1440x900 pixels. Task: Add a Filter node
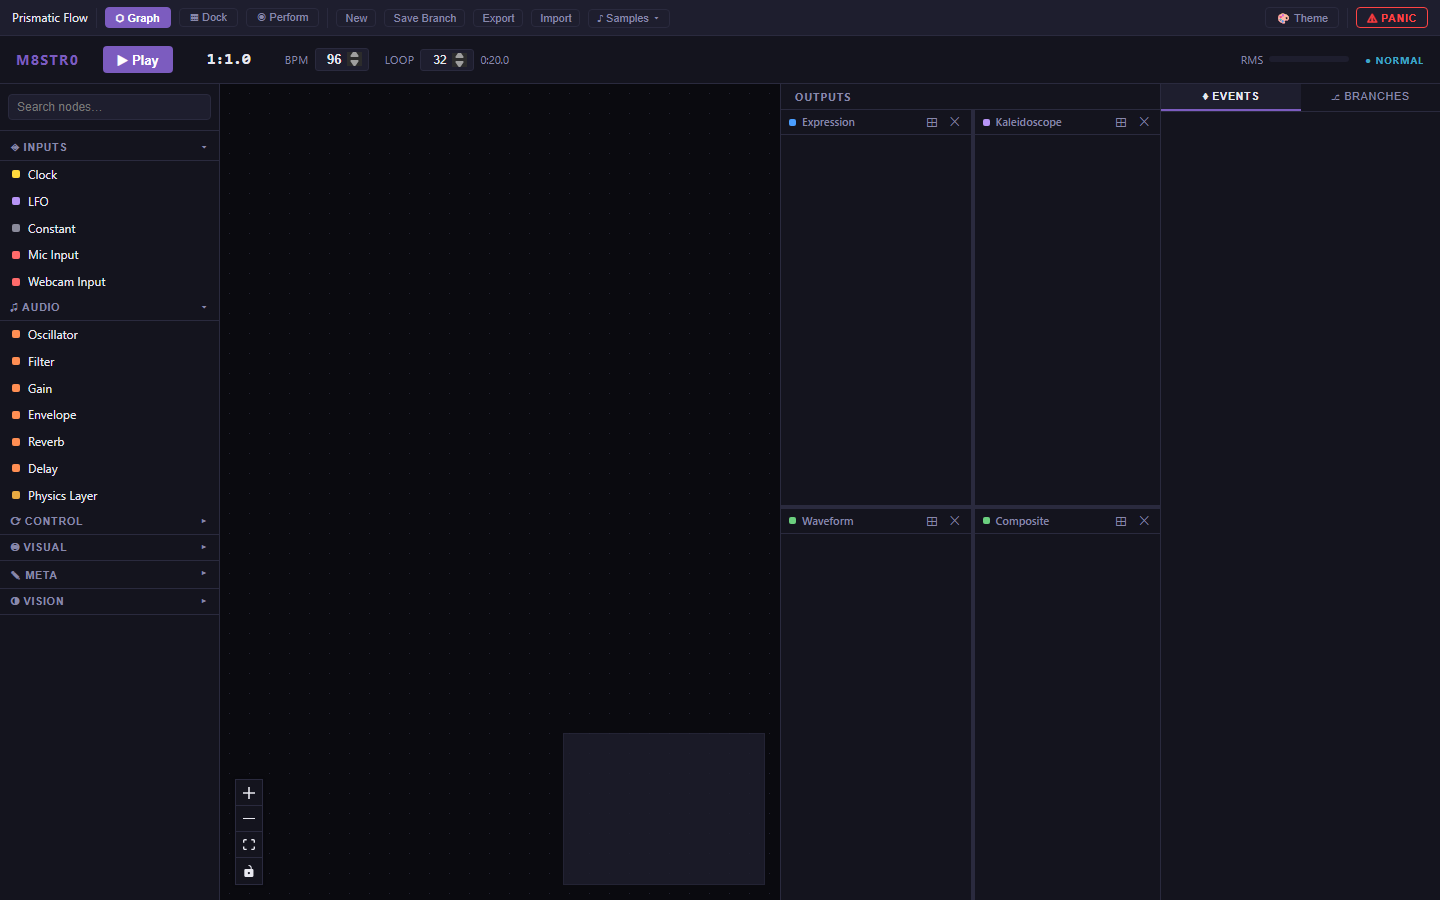pyautogui.click(x=109, y=362)
